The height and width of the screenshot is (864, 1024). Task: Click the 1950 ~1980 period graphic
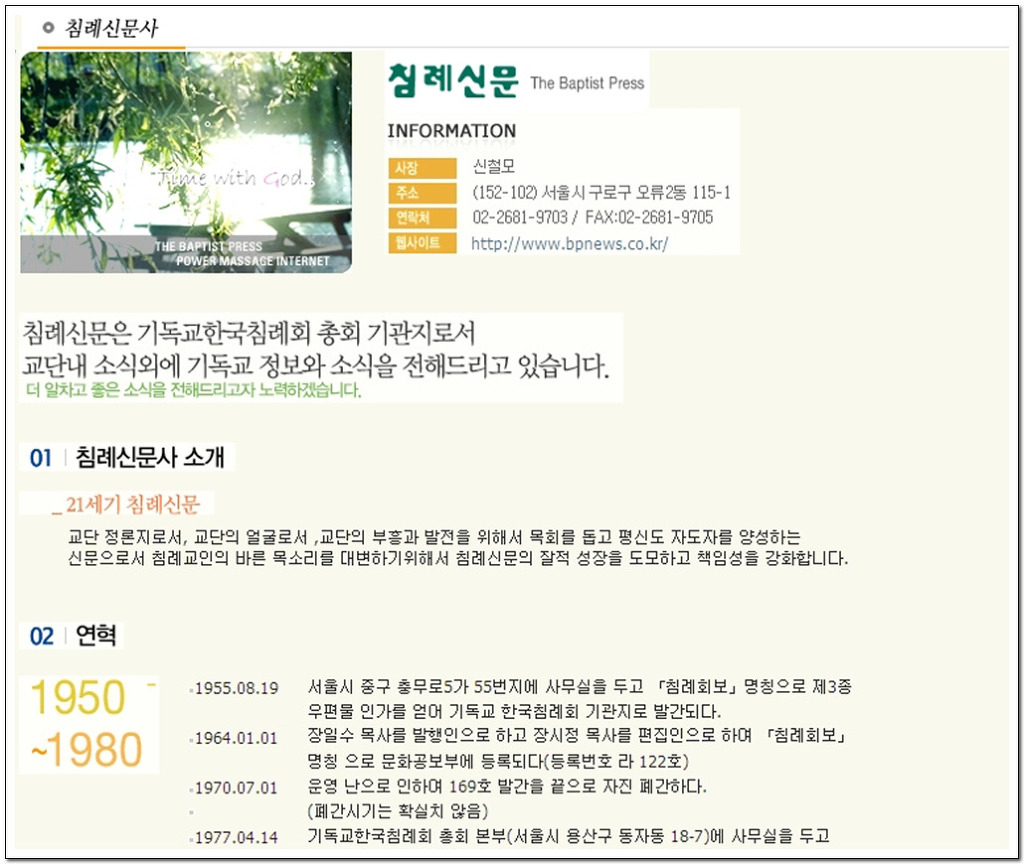[88, 724]
